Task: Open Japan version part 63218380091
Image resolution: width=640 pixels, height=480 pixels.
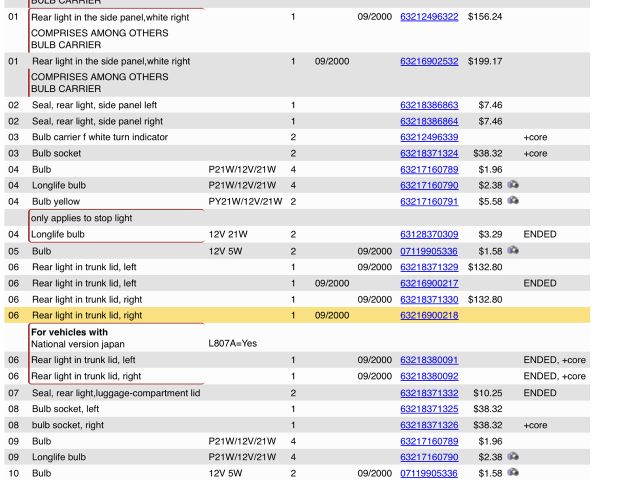Action: [429, 360]
